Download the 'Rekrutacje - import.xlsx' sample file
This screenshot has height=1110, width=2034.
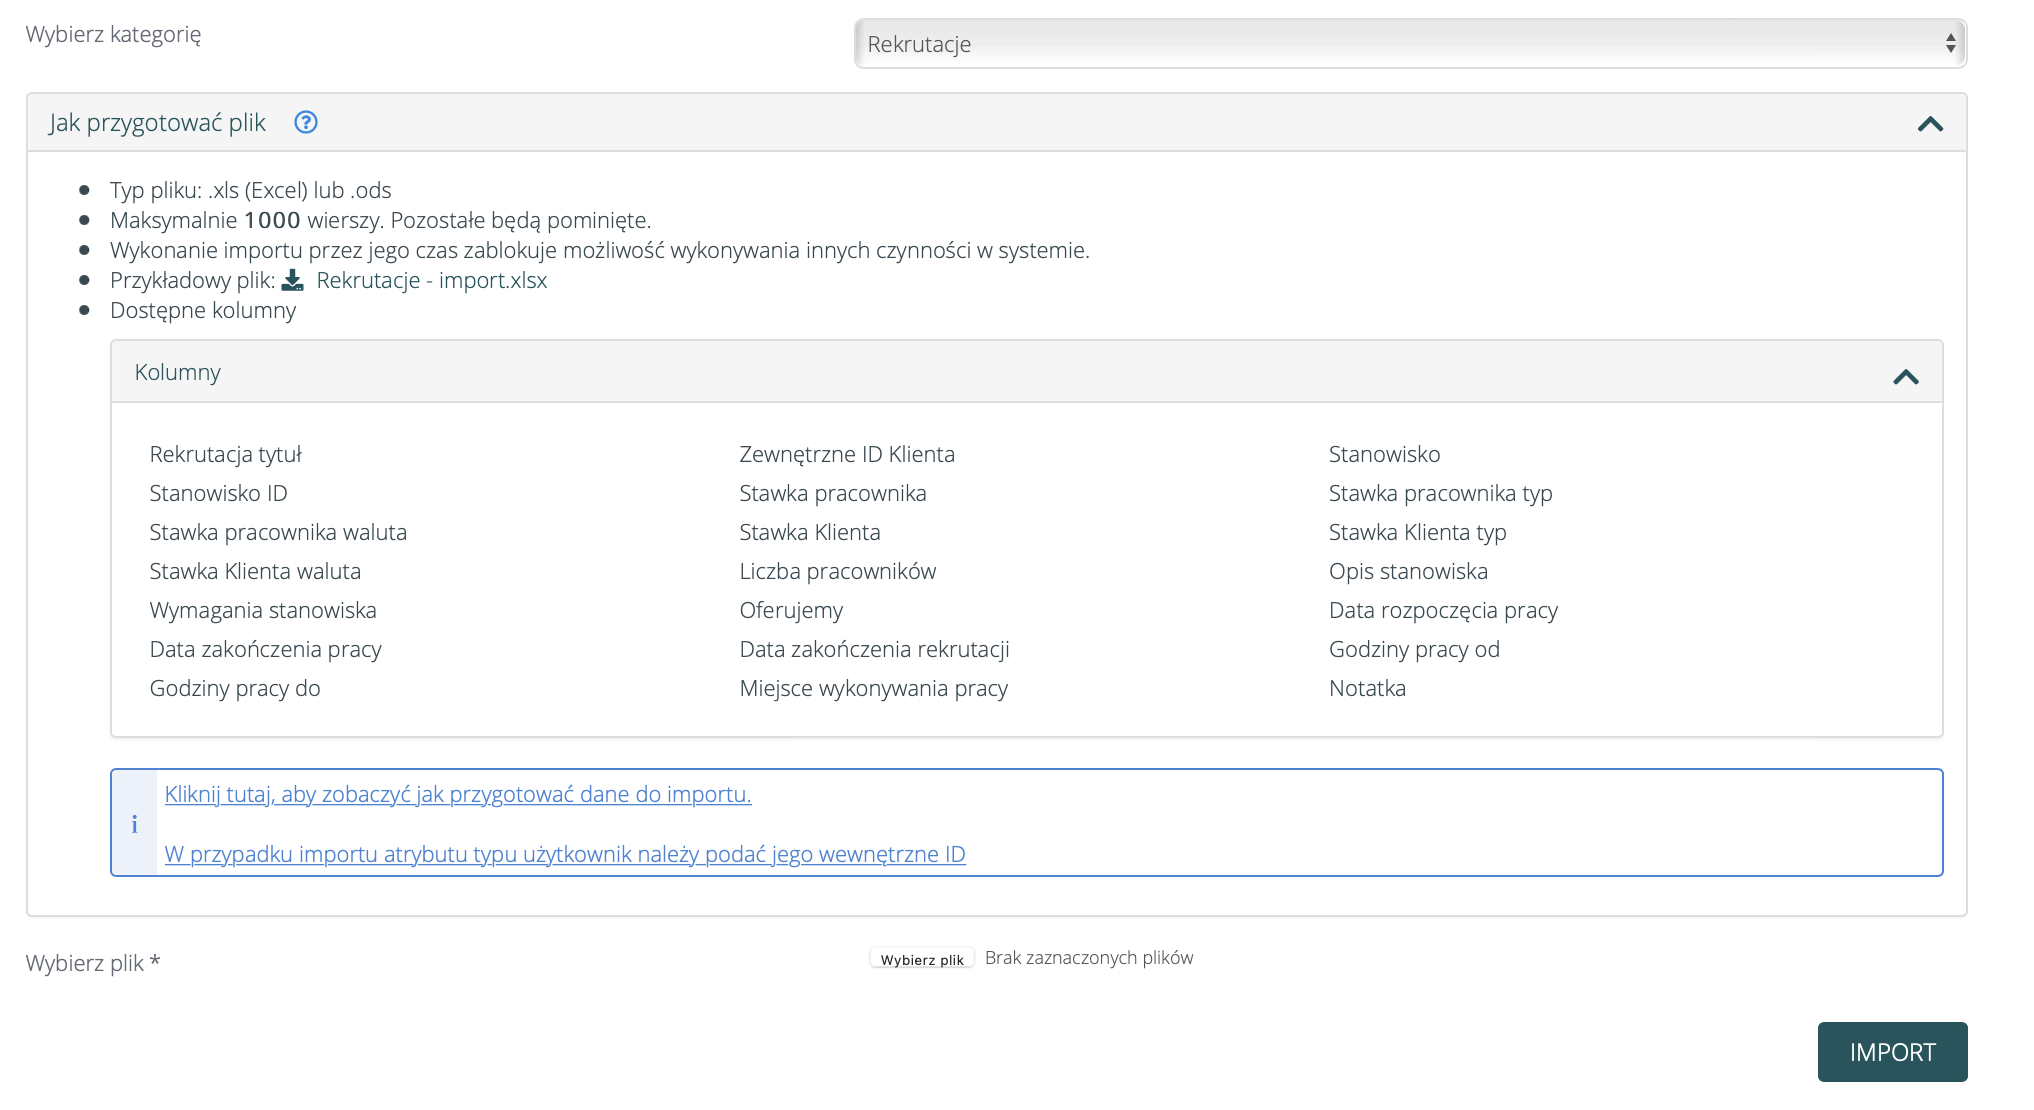pos(431,280)
